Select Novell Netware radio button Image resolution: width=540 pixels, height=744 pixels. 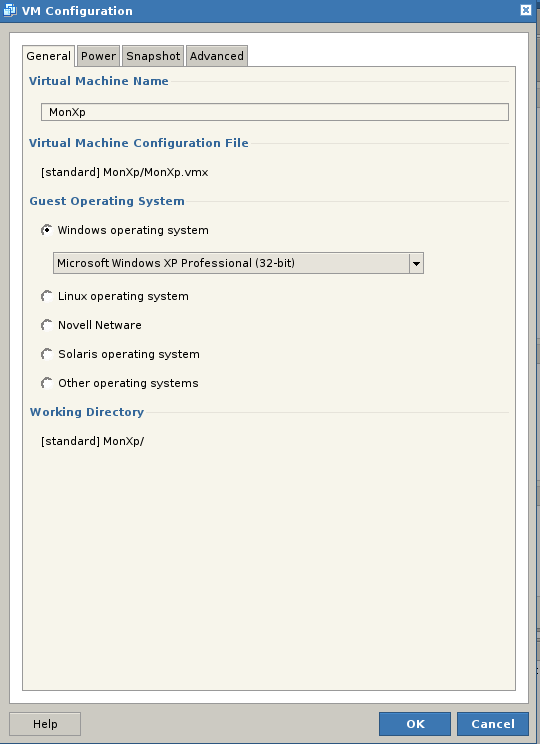coord(47,325)
